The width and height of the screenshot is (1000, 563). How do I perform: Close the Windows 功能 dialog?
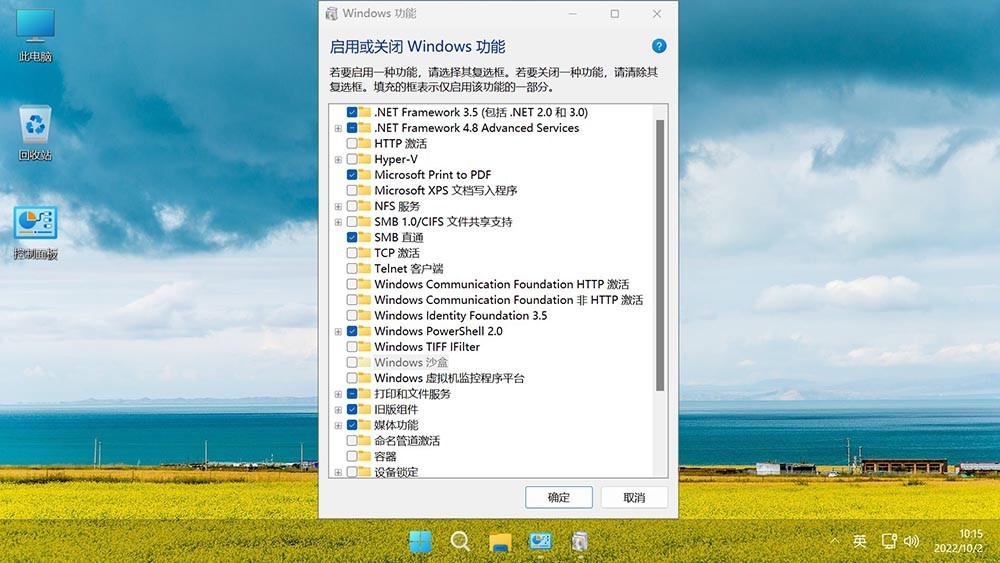[657, 13]
